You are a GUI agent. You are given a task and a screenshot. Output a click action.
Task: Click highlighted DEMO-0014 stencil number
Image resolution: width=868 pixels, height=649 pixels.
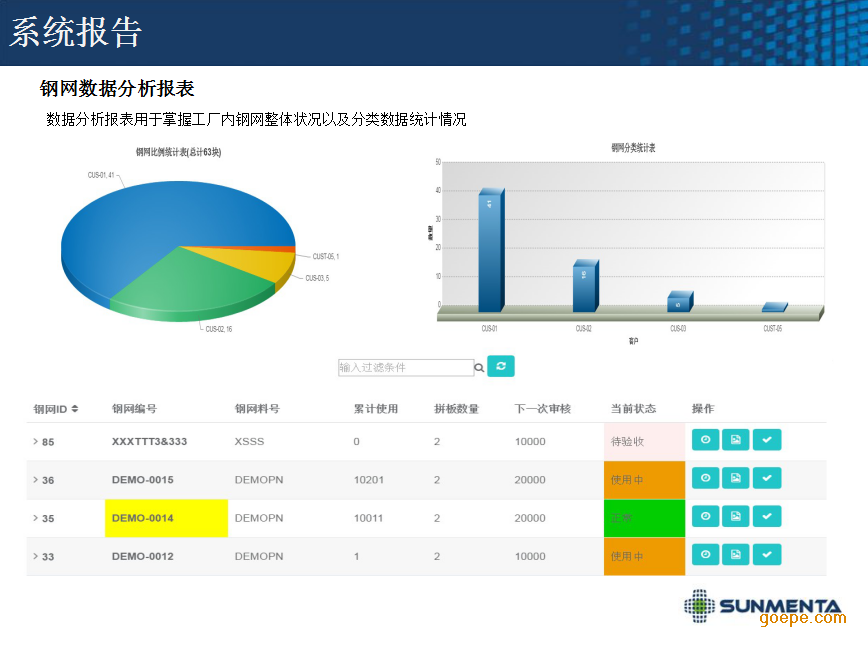143,518
